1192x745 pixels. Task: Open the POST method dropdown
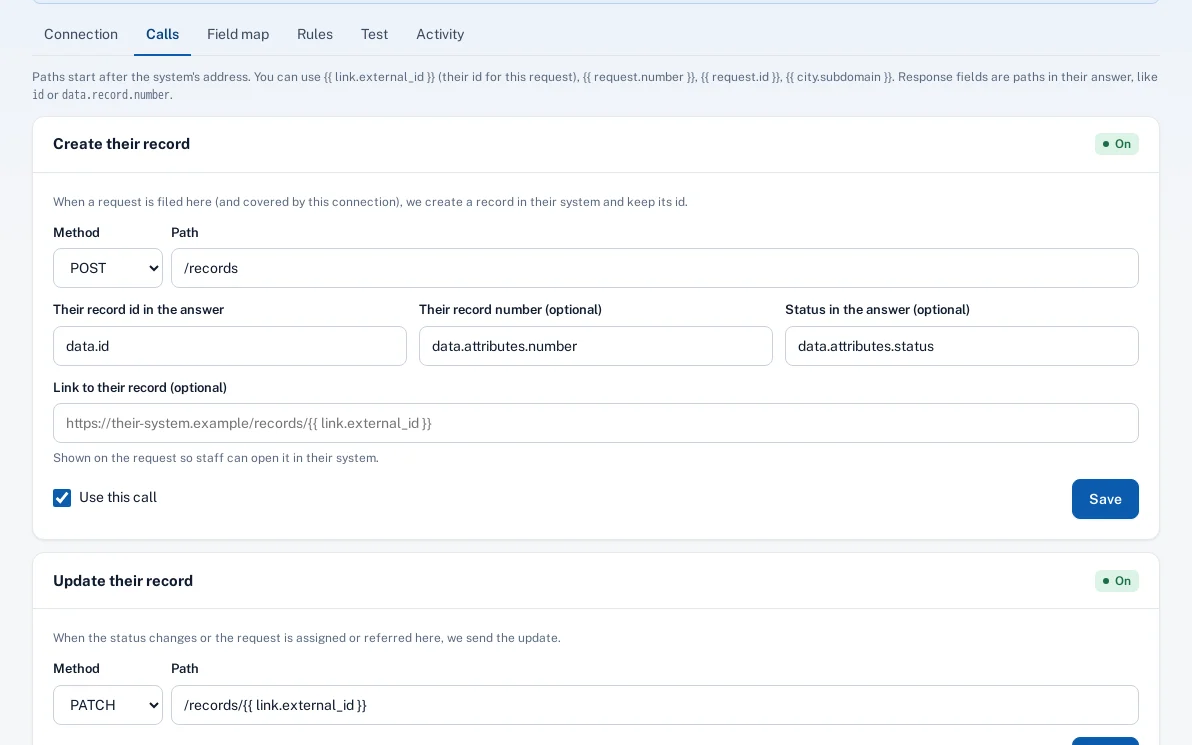click(108, 268)
